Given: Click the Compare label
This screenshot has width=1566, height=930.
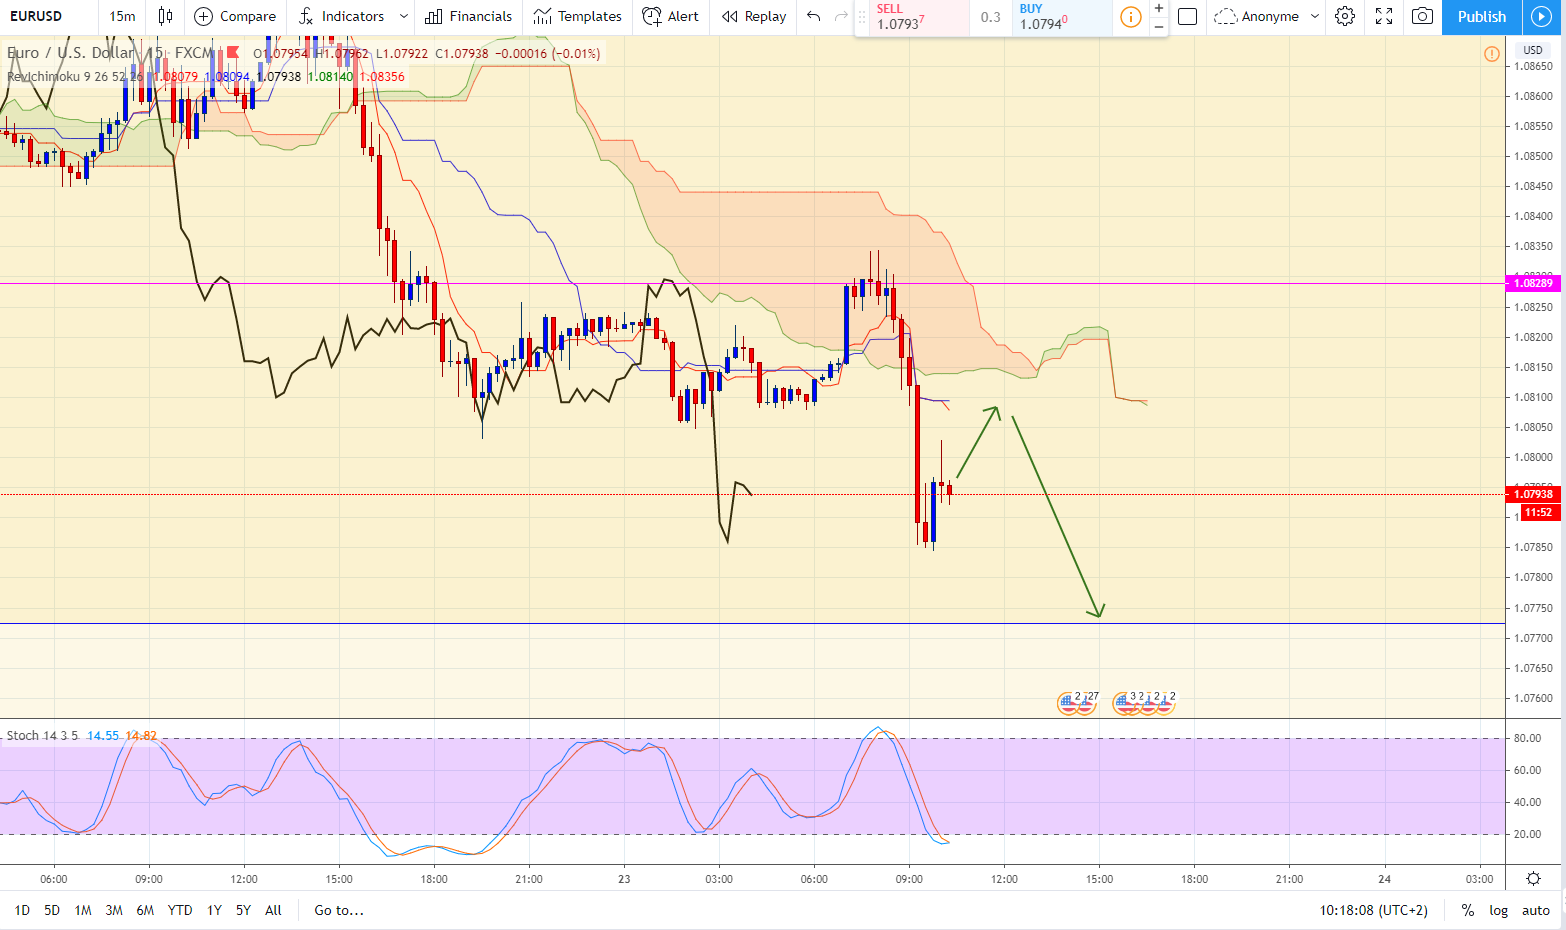Looking at the screenshot, I should click(x=248, y=16).
